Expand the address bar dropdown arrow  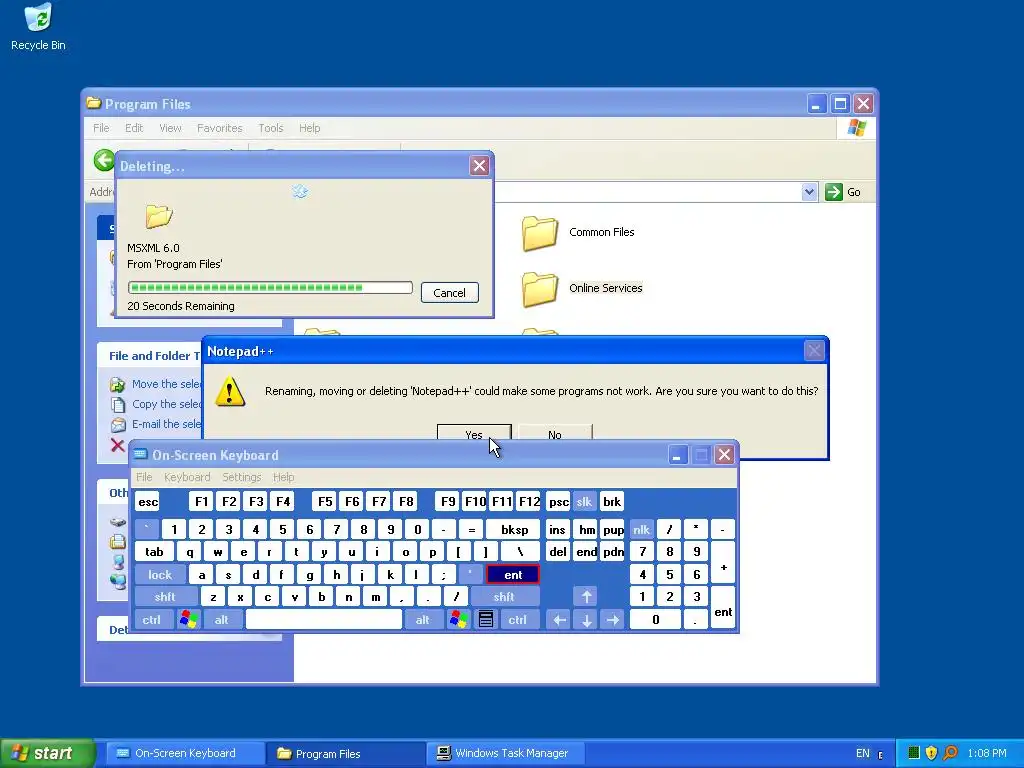[x=809, y=192]
